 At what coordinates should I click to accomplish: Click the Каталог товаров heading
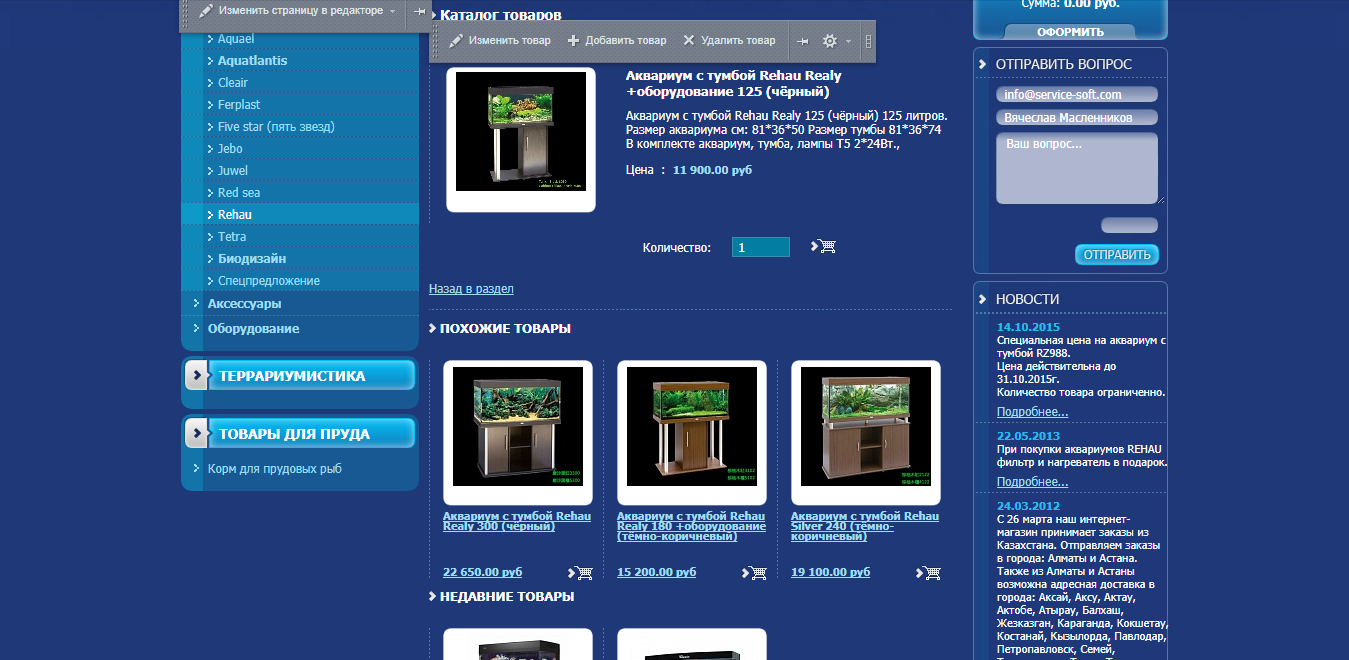pos(501,15)
